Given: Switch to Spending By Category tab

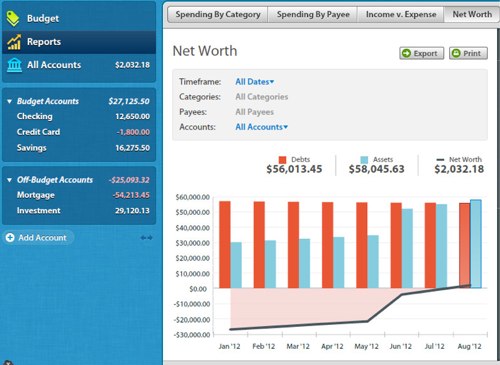Looking at the screenshot, I should coord(218,15).
